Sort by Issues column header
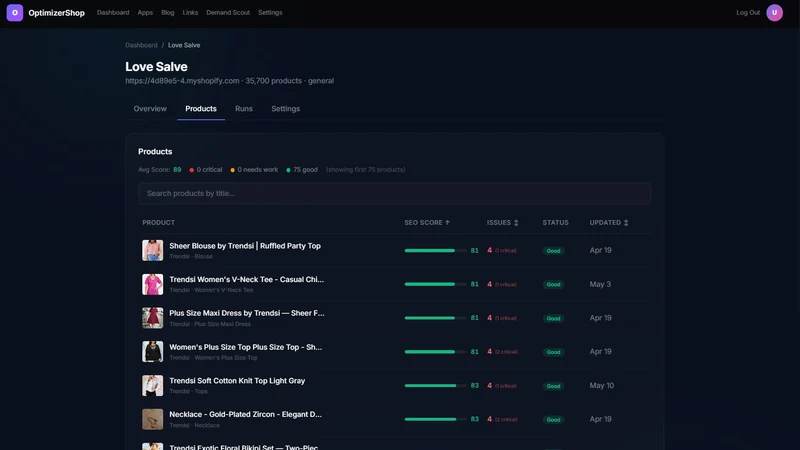800x450 pixels. click(x=502, y=222)
